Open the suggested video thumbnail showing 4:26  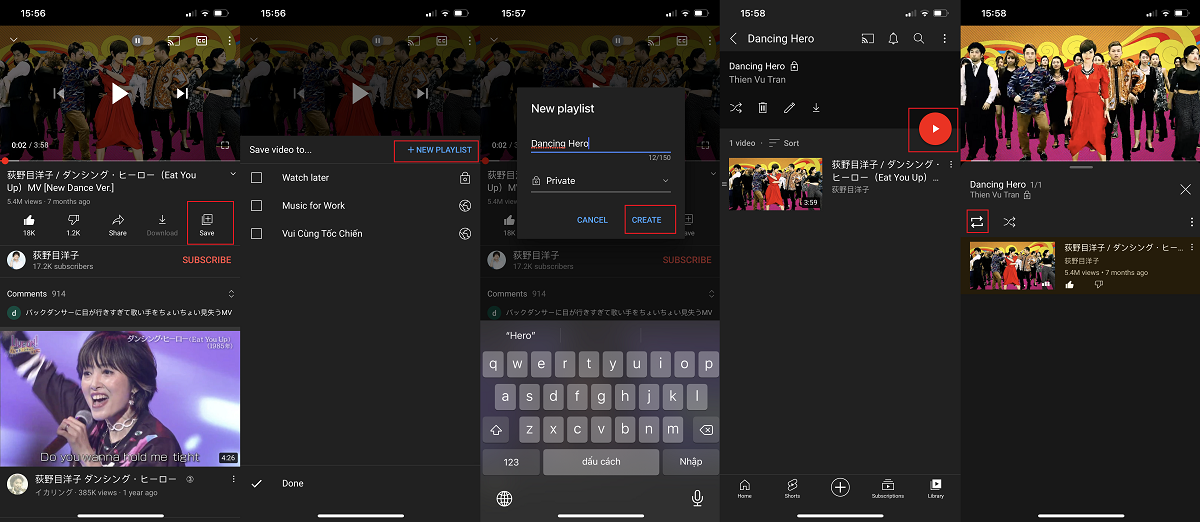tap(120, 399)
